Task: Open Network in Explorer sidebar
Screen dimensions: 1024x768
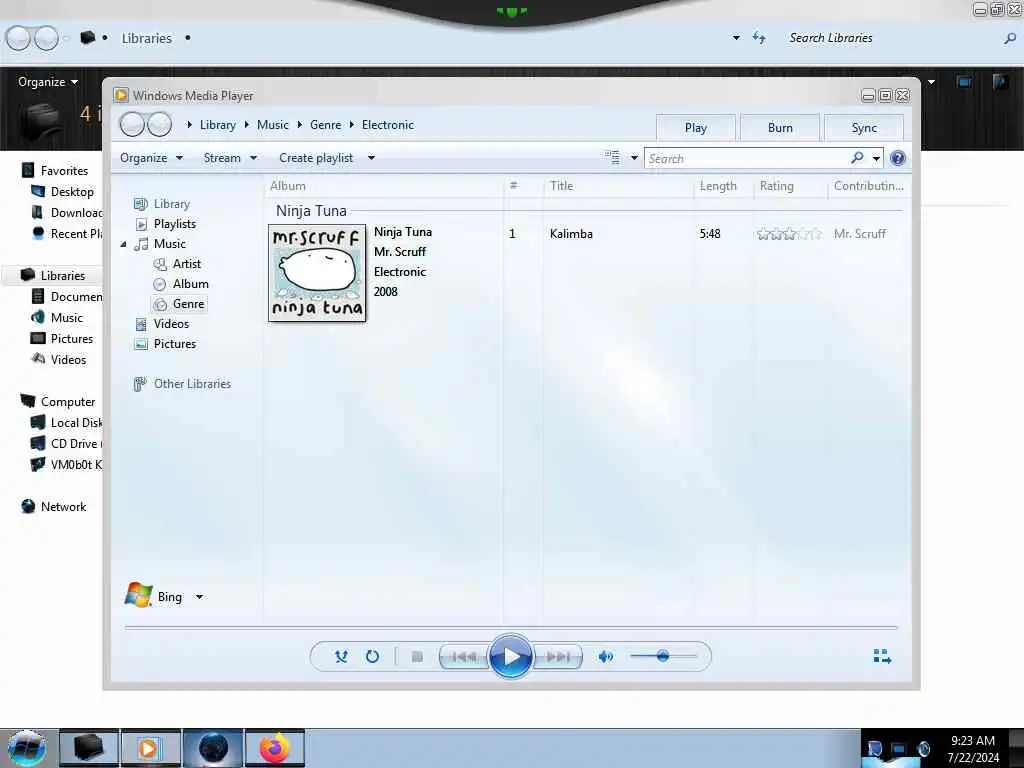Action: coord(54,507)
